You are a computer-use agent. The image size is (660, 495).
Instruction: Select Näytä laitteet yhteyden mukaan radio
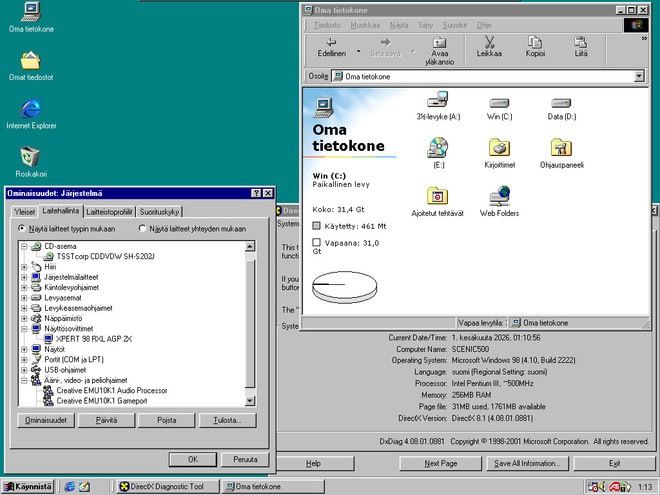pyautogui.click(x=142, y=228)
